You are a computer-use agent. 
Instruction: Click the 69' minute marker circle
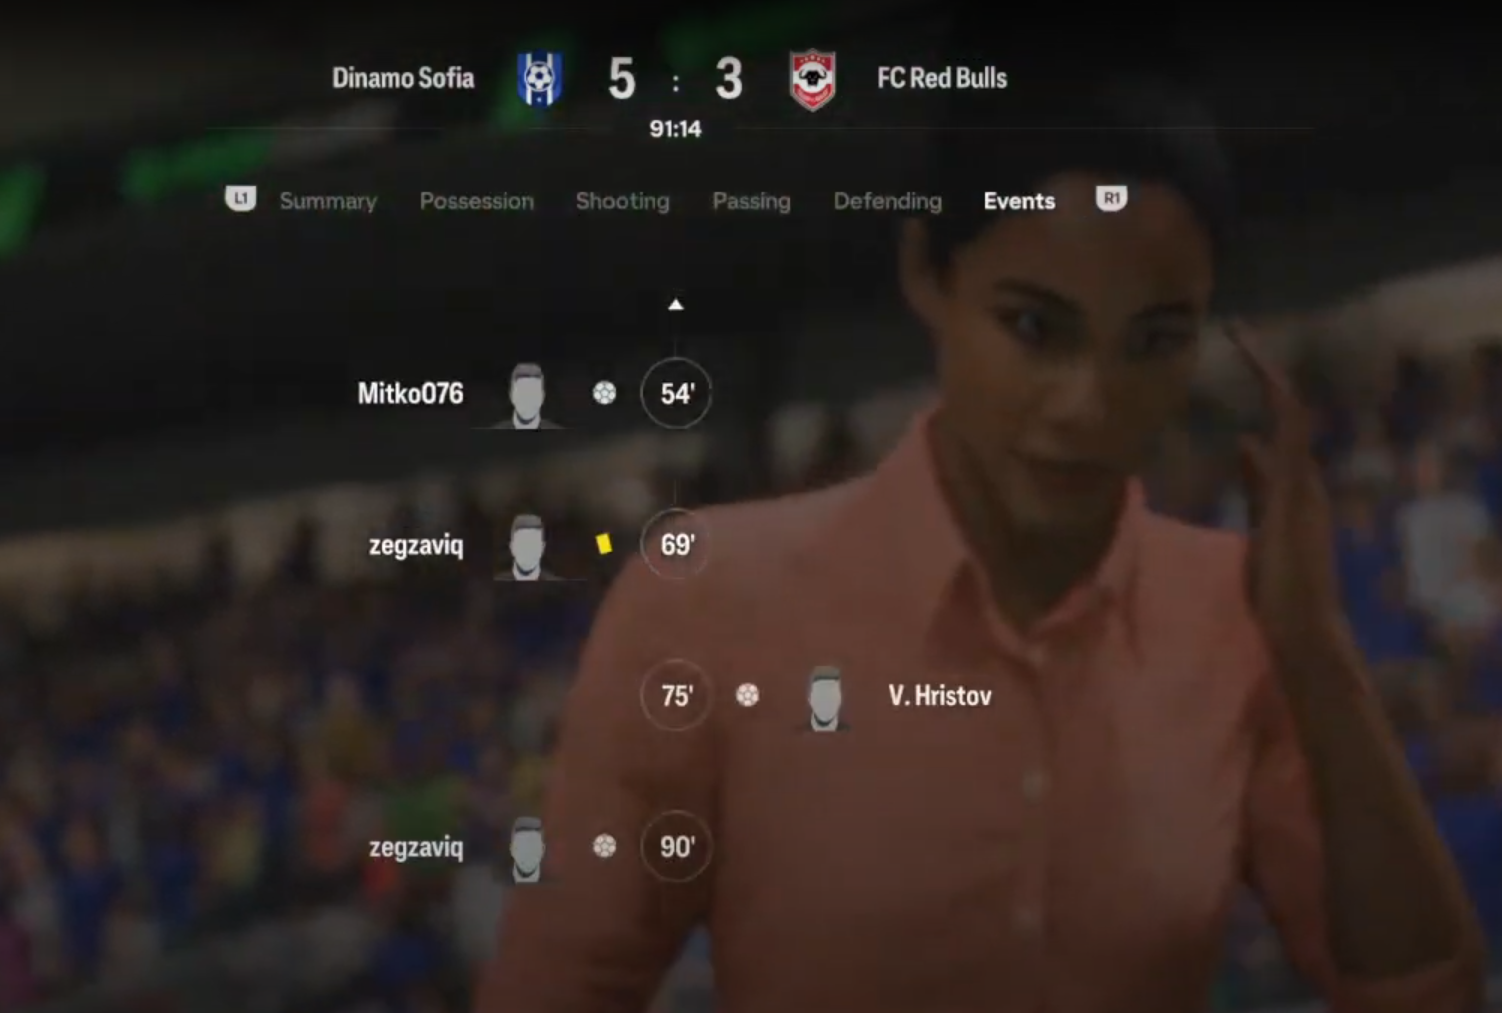pyautogui.click(x=676, y=544)
